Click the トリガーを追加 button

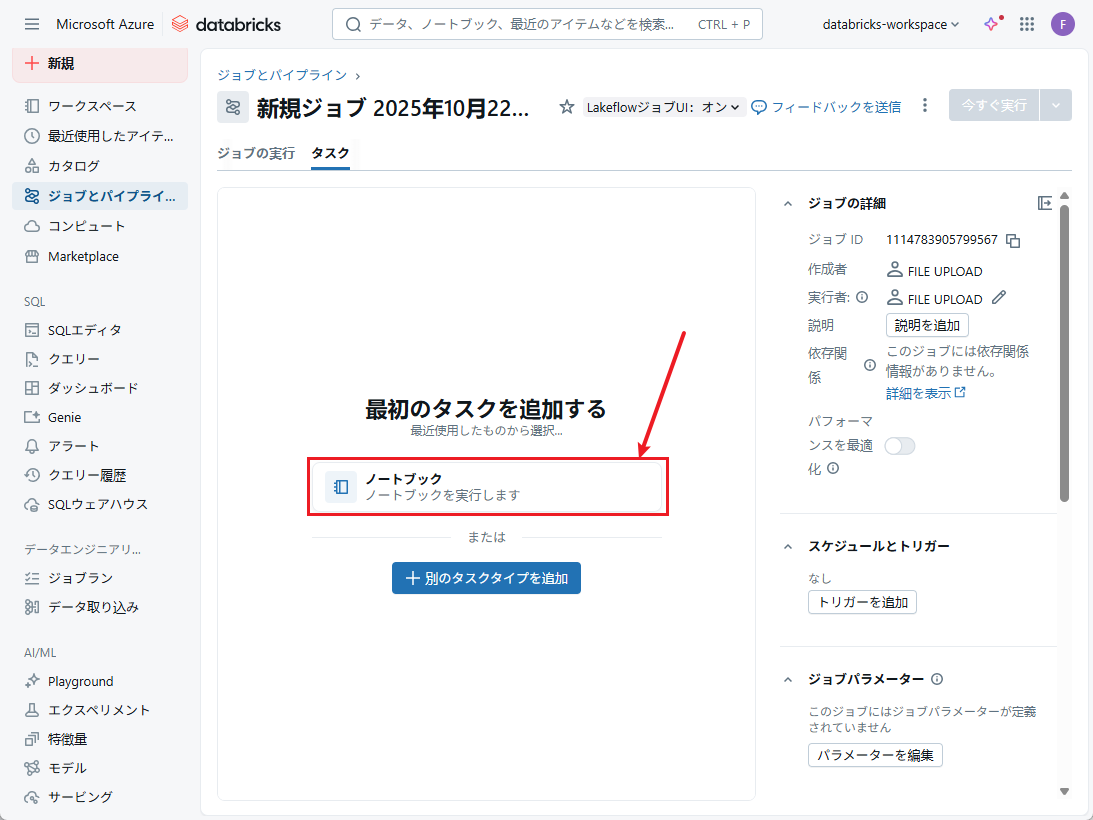pos(862,602)
